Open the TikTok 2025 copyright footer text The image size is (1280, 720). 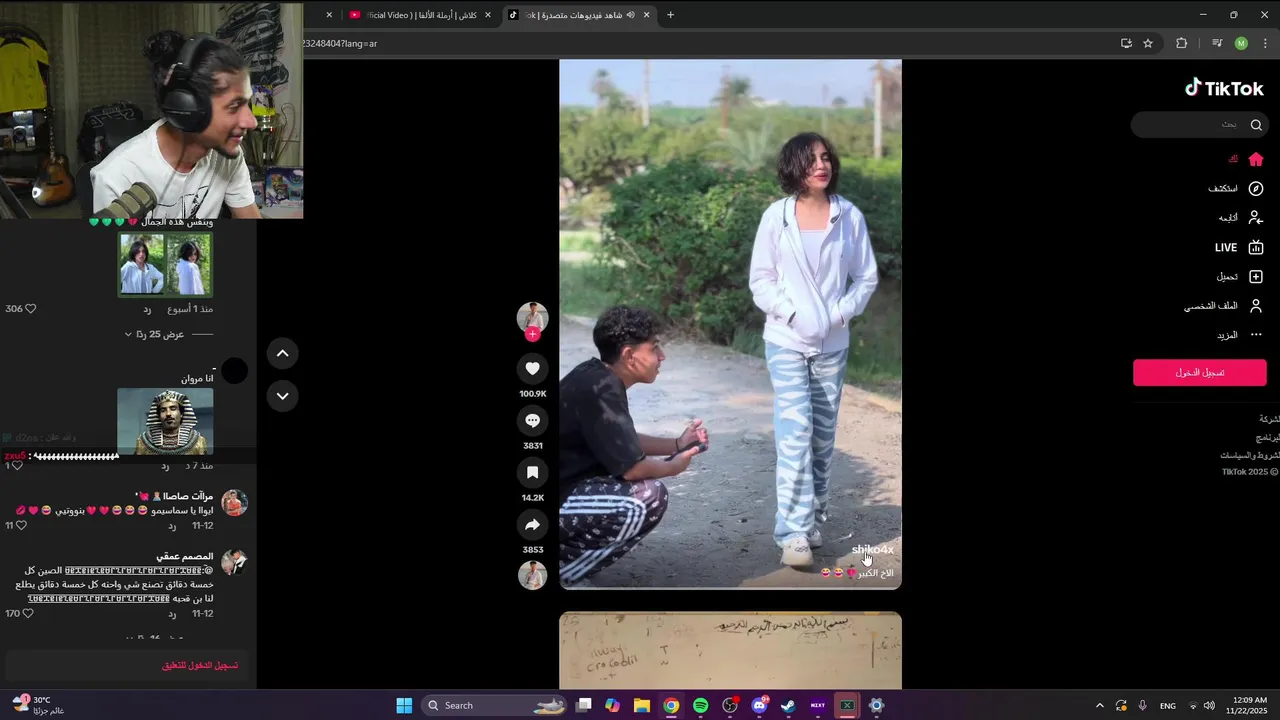point(1250,472)
